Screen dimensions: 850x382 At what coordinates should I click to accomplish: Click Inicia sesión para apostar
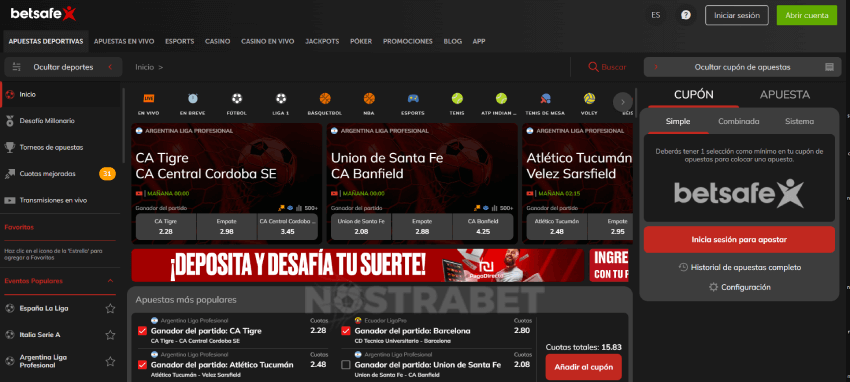pos(739,239)
